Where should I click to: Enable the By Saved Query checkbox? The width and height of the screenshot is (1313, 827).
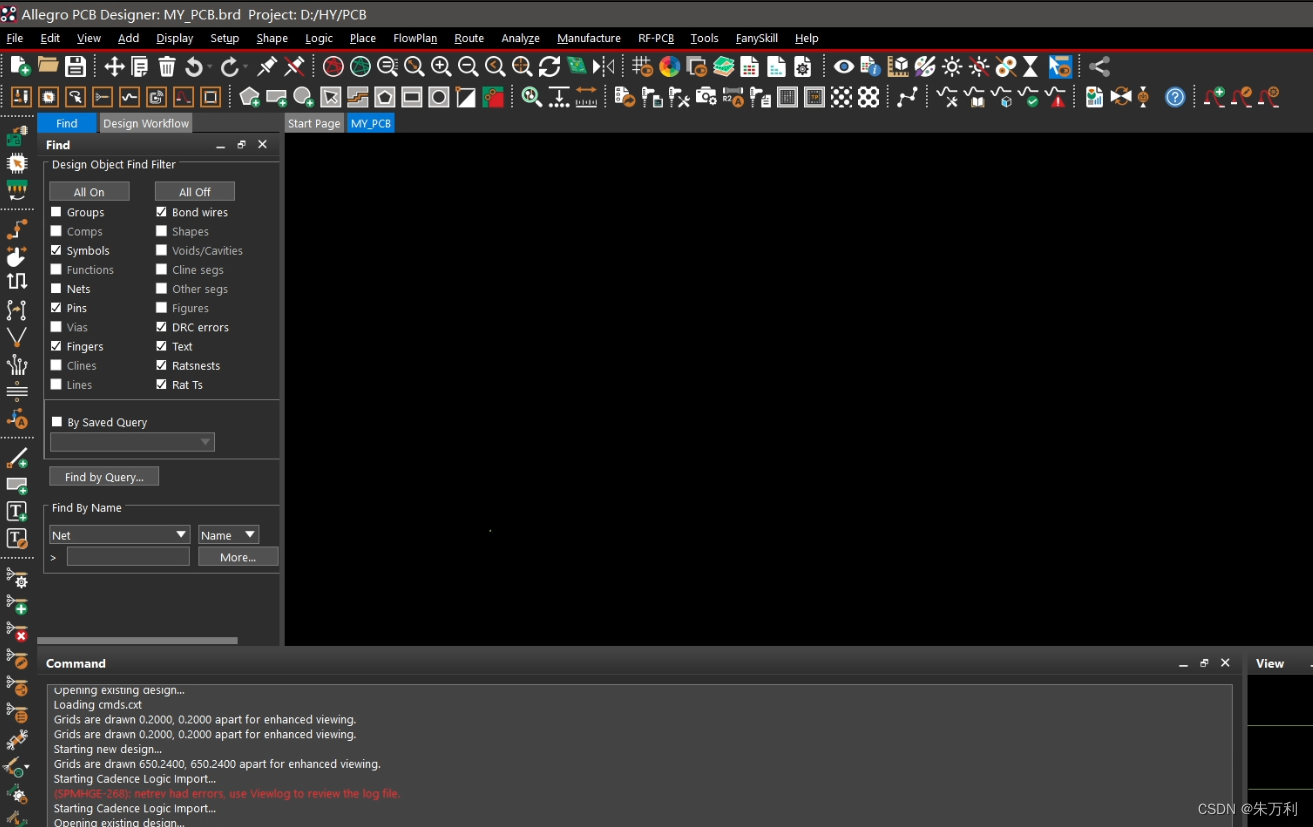57,422
